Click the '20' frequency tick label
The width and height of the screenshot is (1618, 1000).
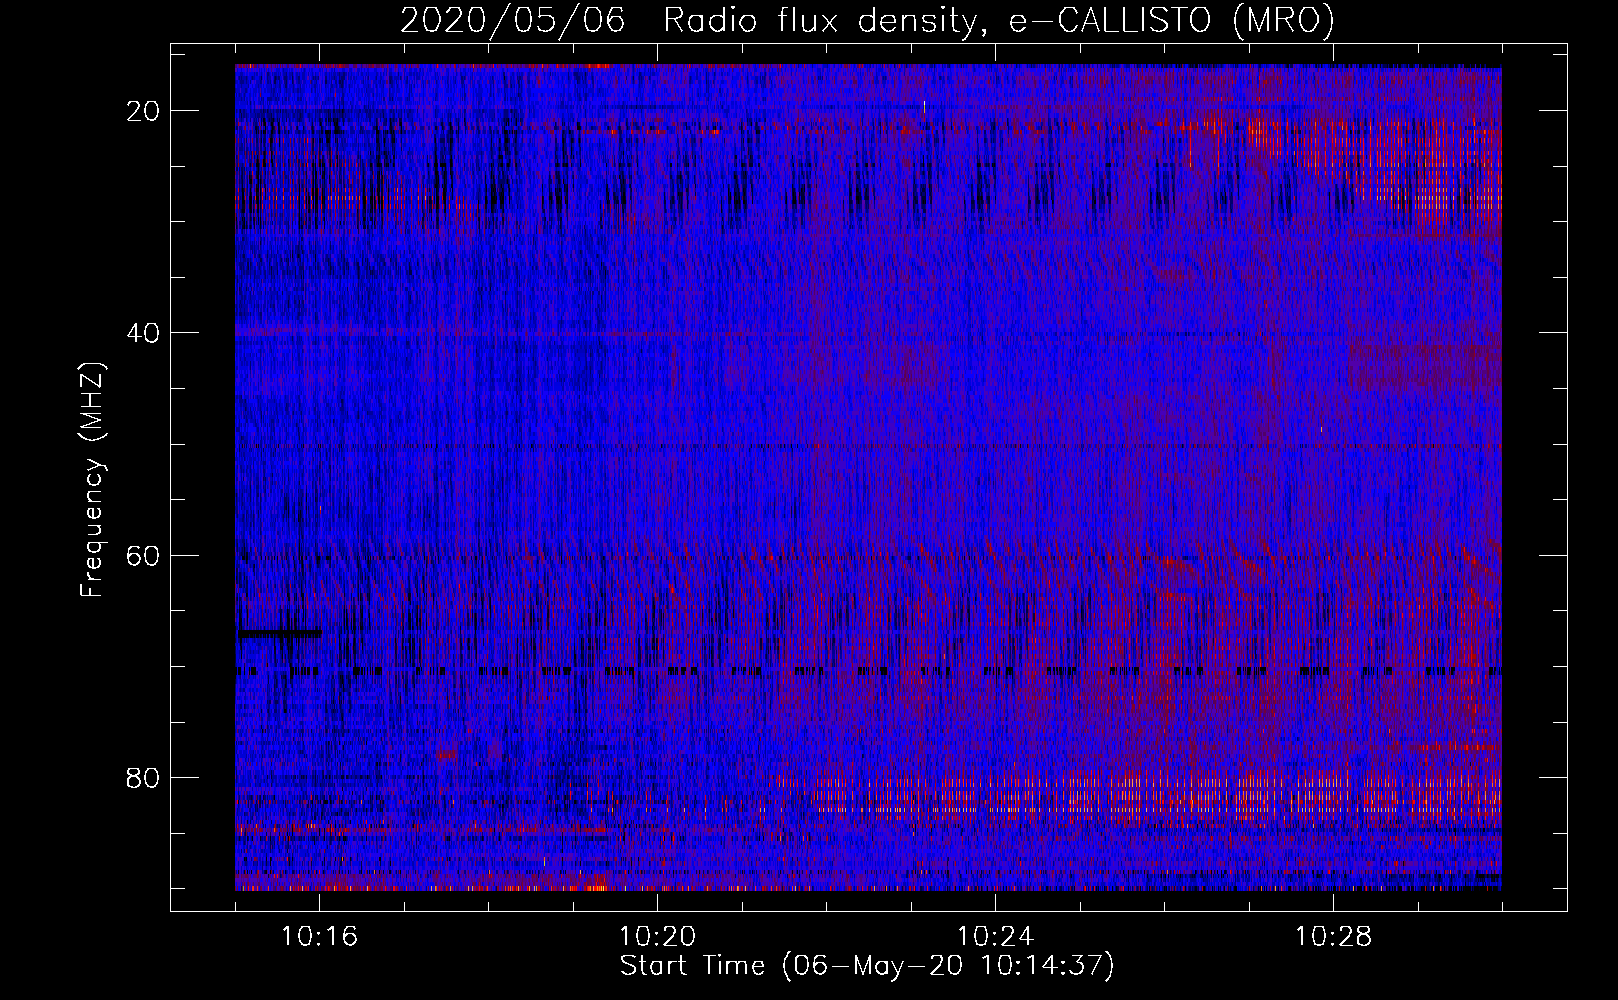click(144, 111)
